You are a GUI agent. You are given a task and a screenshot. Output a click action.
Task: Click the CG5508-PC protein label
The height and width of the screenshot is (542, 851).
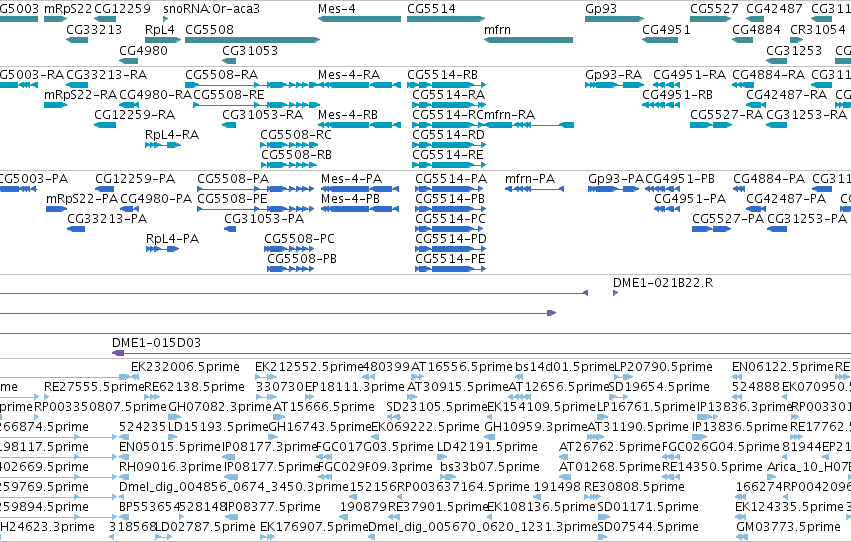click(299, 239)
